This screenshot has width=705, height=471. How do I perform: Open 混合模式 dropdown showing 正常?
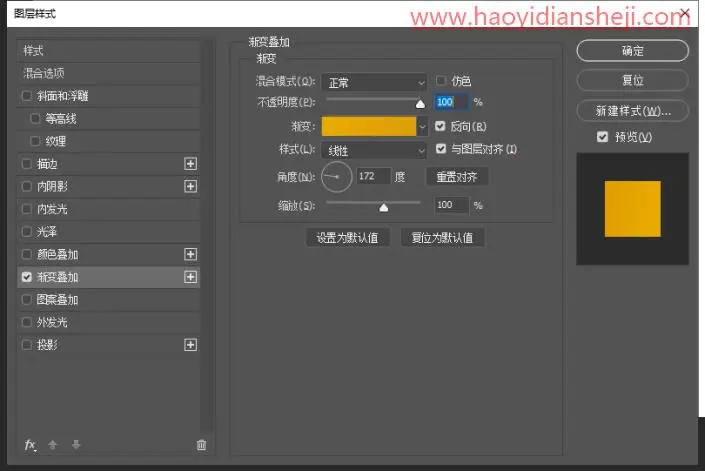[x=374, y=83]
